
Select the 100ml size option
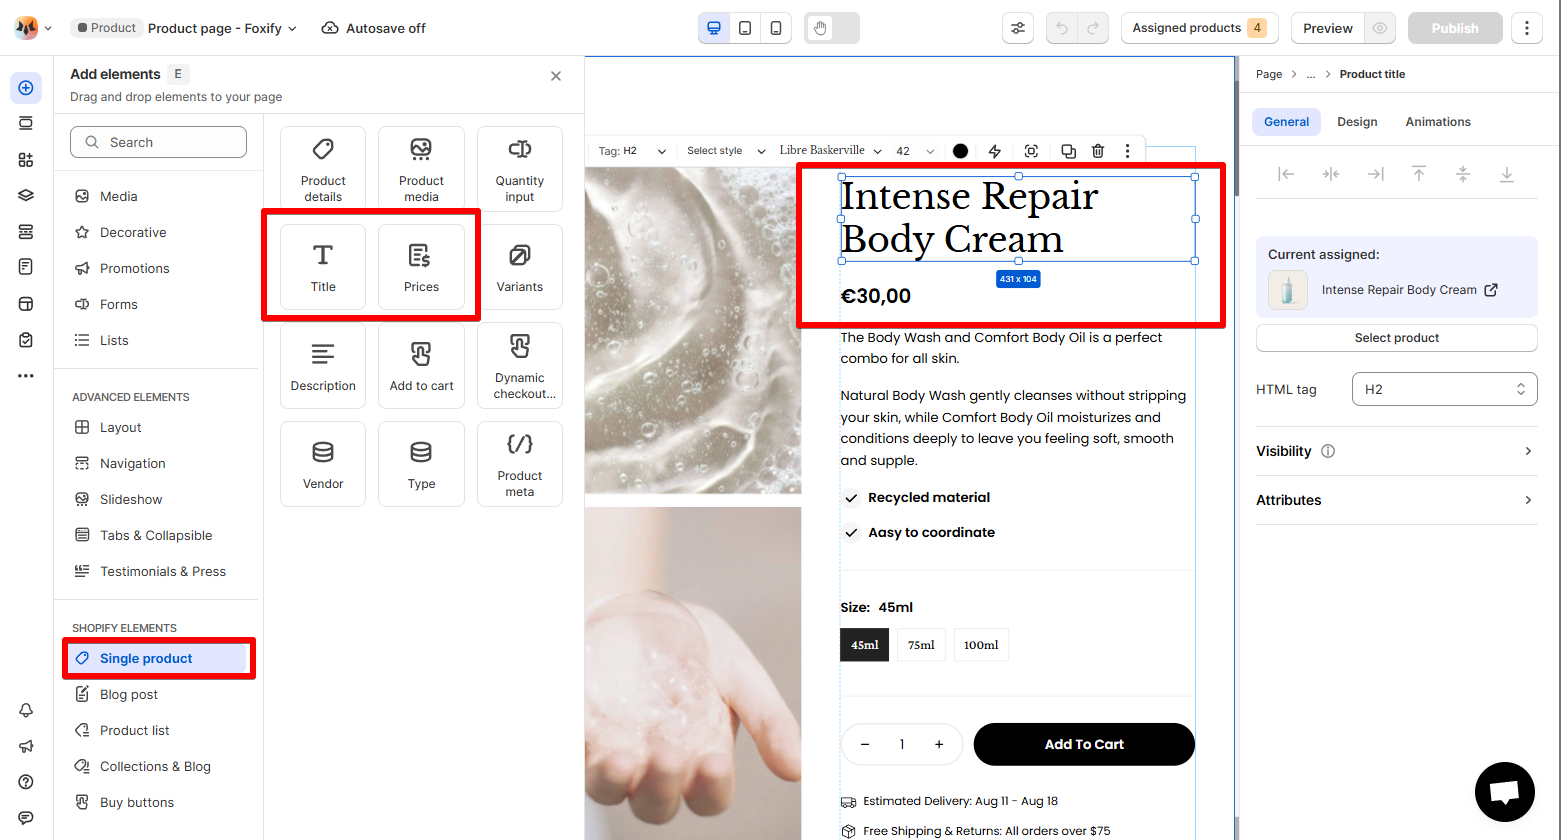coord(981,645)
